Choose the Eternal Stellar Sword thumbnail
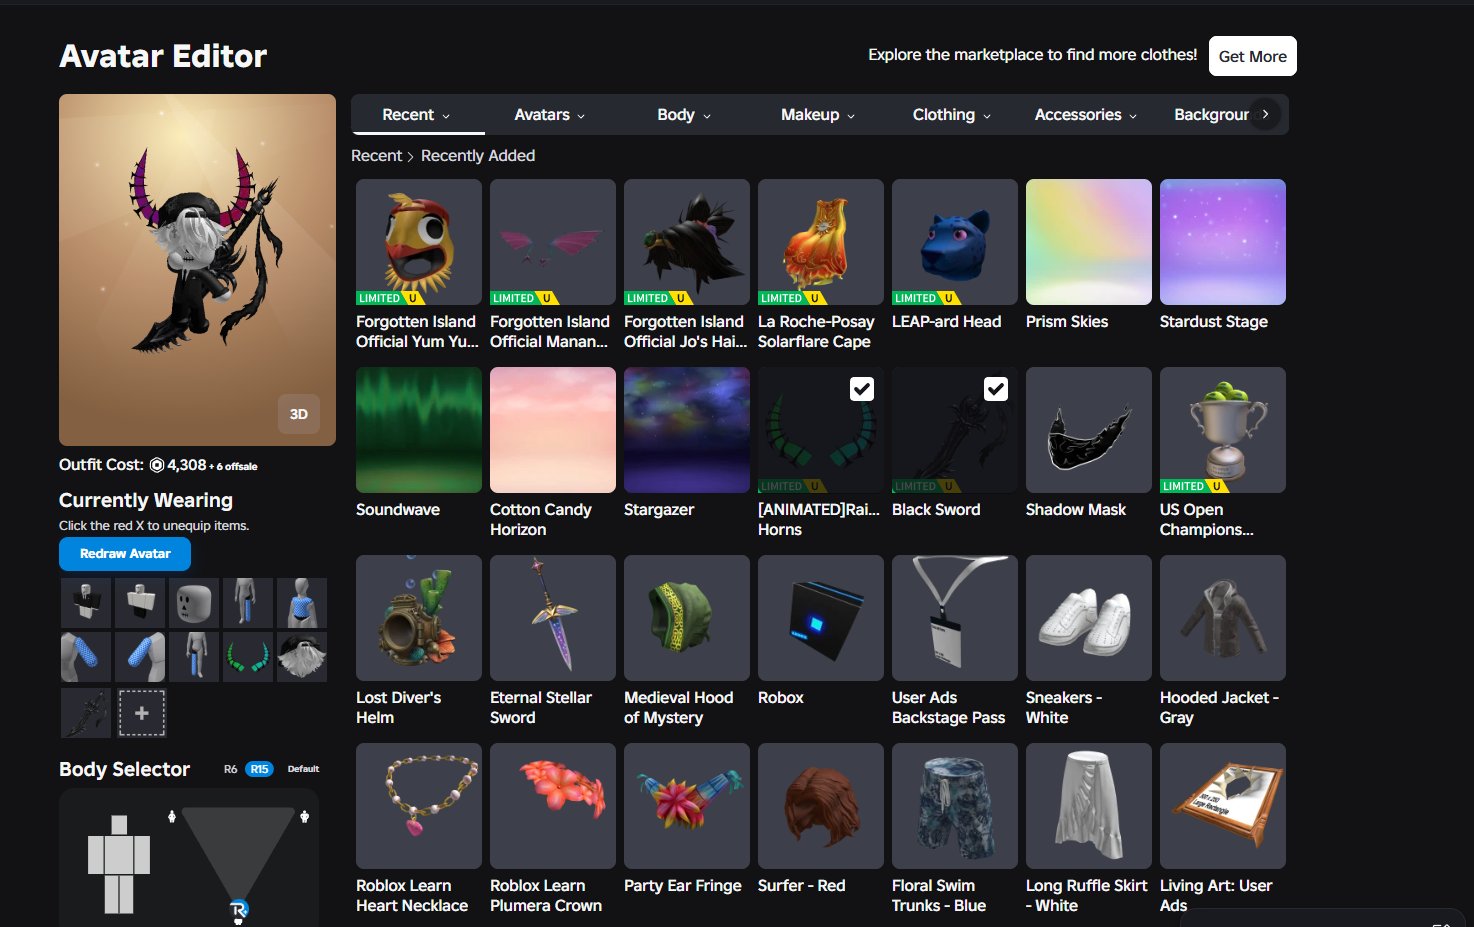1474x927 pixels. point(553,618)
